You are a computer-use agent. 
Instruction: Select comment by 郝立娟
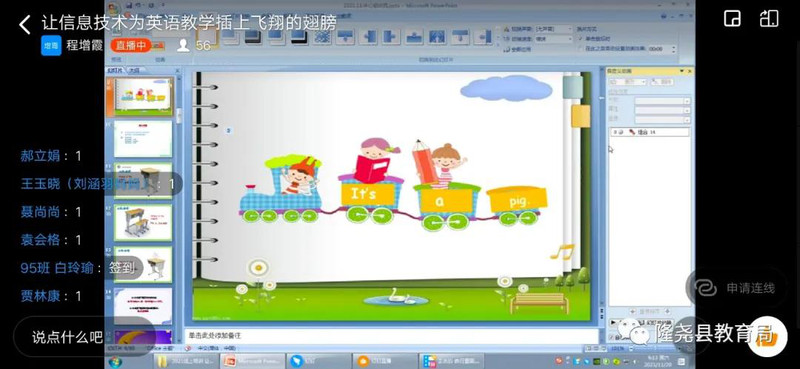pos(51,156)
